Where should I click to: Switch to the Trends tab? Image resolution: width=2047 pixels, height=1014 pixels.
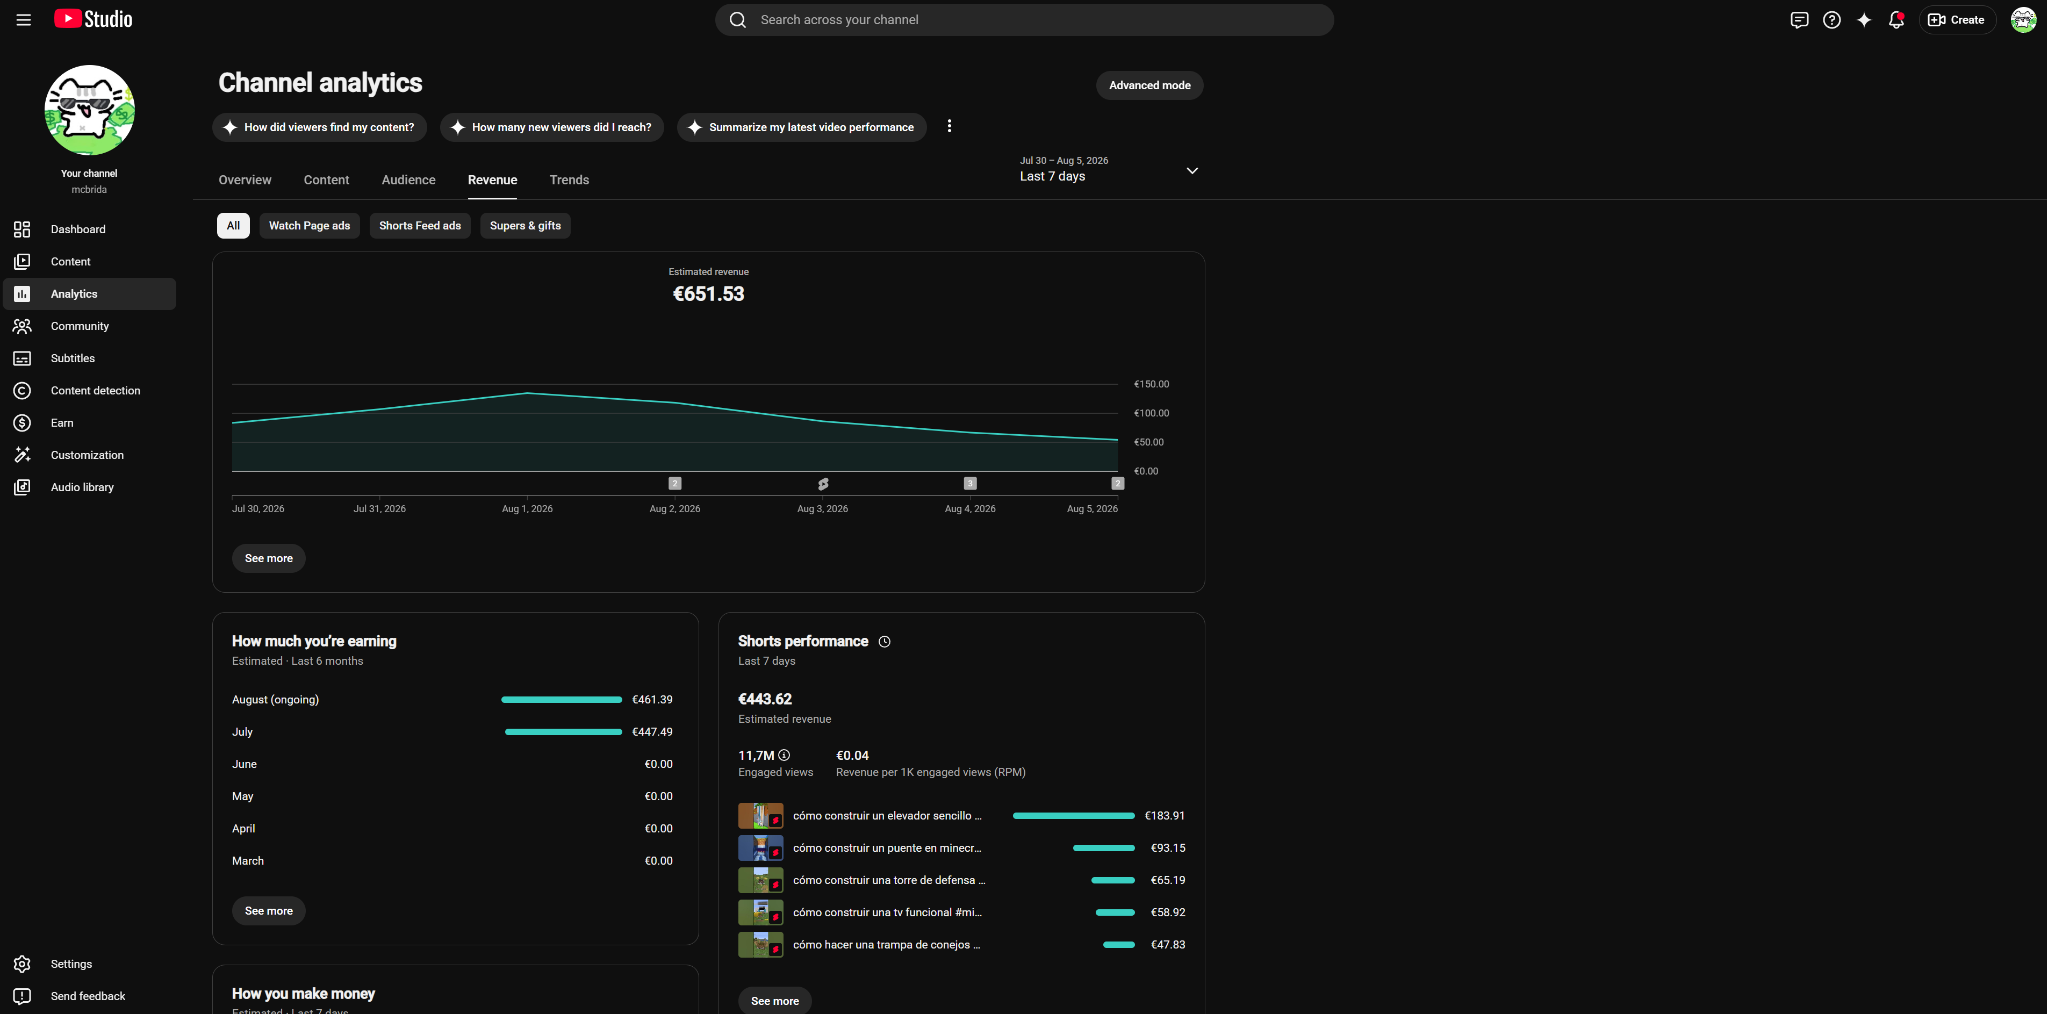569,180
